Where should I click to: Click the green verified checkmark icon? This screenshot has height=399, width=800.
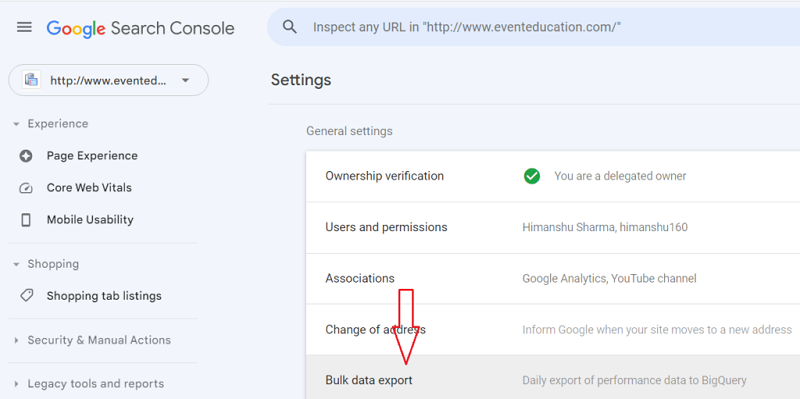click(532, 177)
